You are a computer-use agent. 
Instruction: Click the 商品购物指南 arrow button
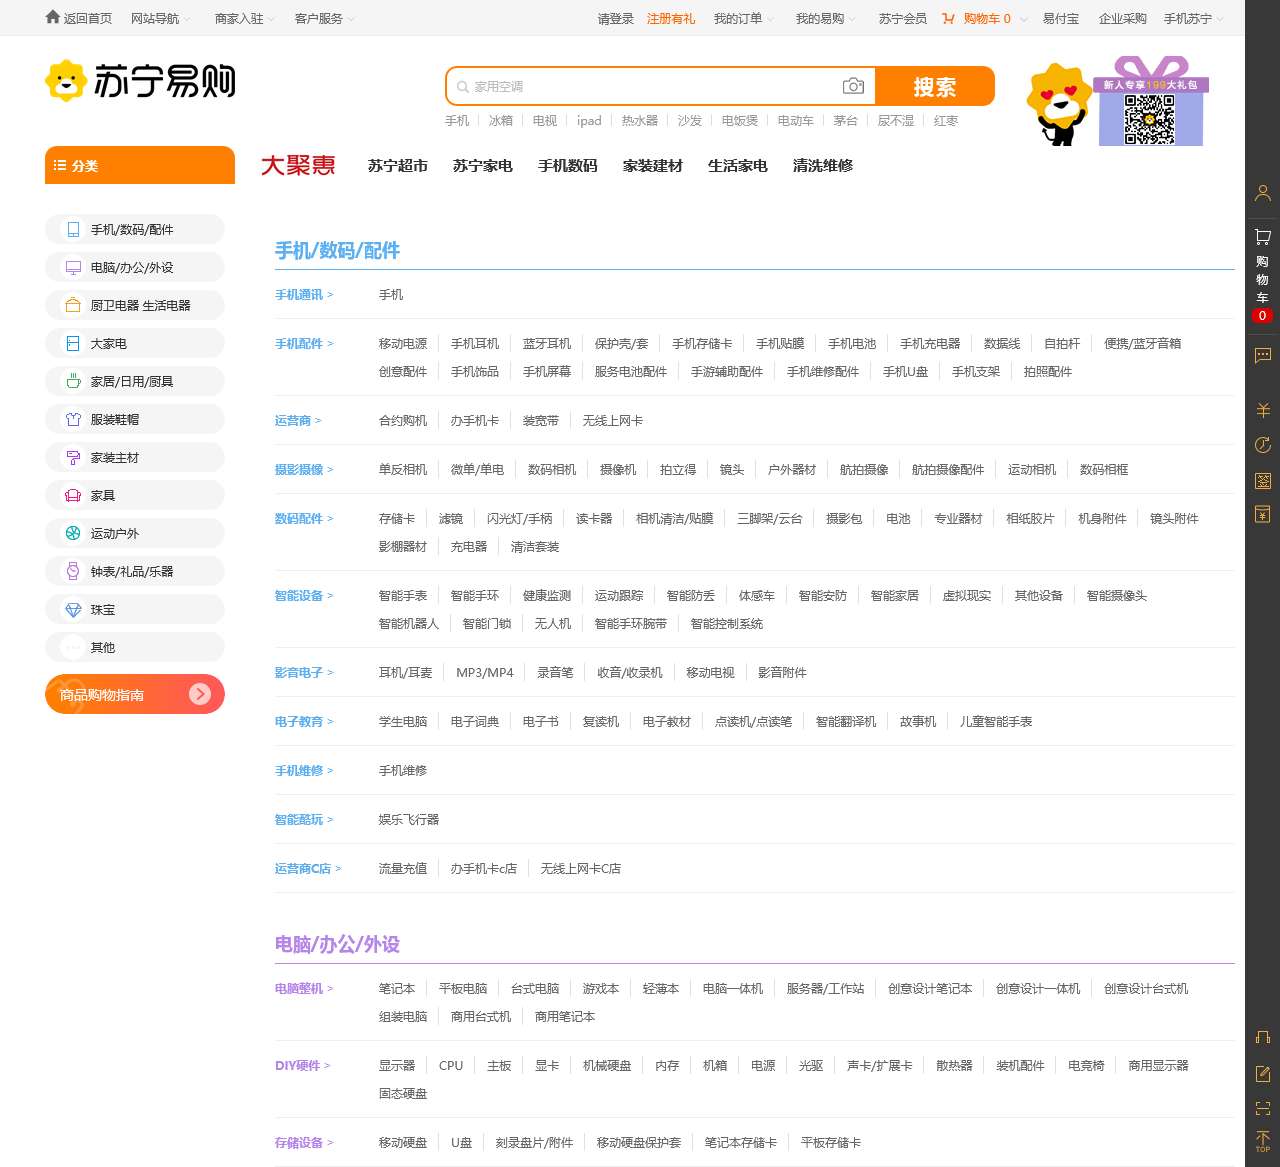click(x=200, y=694)
